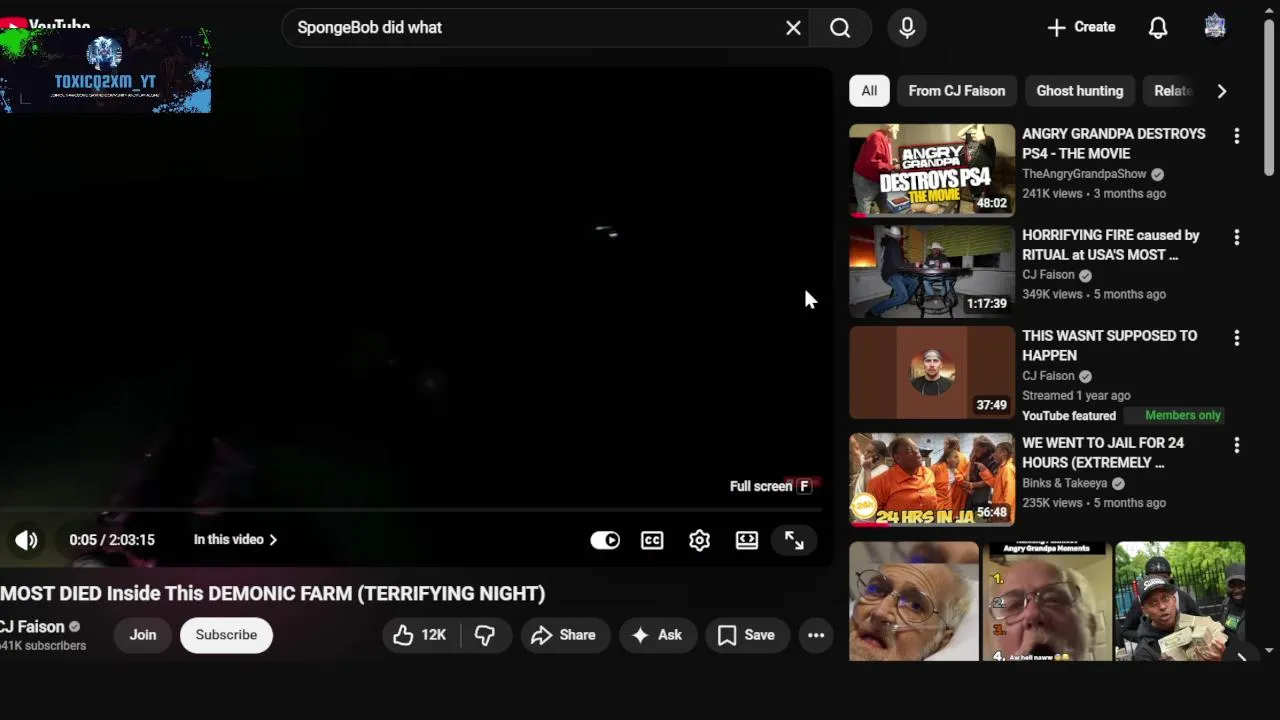
Task: Open the Angry Grandpa Destroys PS4 thumbnail
Action: coord(932,170)
